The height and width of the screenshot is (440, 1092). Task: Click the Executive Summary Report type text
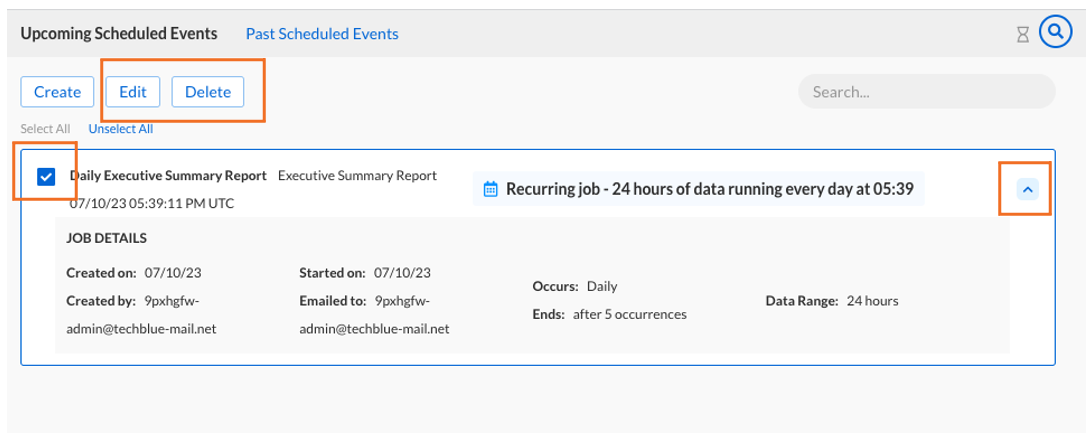coord(357,175)
